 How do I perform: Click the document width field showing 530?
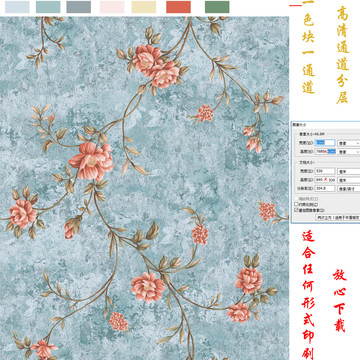pyautogui.click(x=325, y=171)
